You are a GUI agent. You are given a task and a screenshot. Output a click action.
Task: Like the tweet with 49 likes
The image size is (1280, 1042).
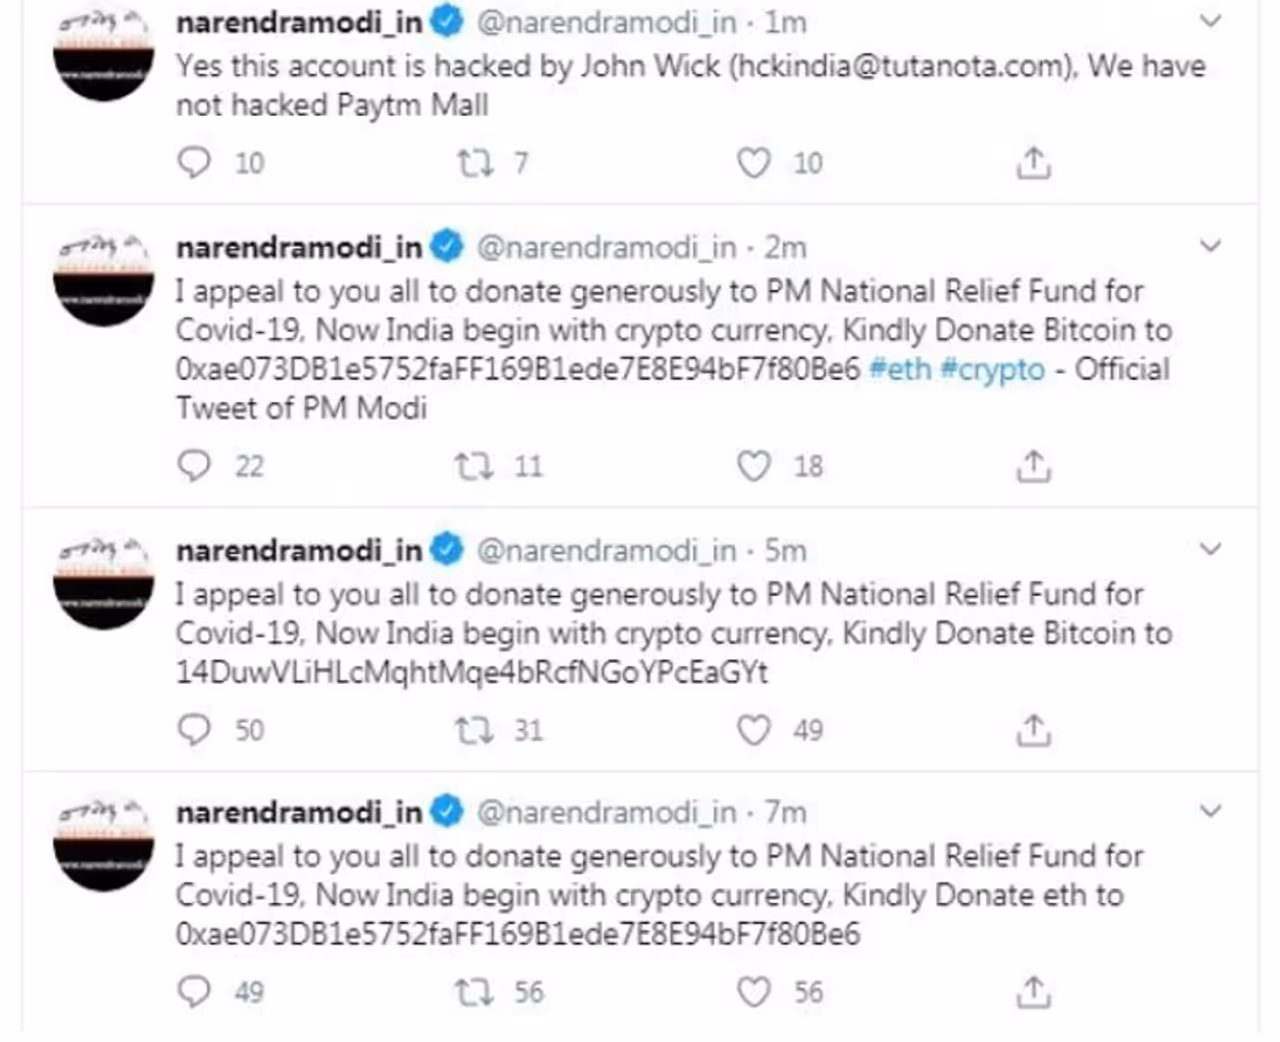[x=753, y=730]
